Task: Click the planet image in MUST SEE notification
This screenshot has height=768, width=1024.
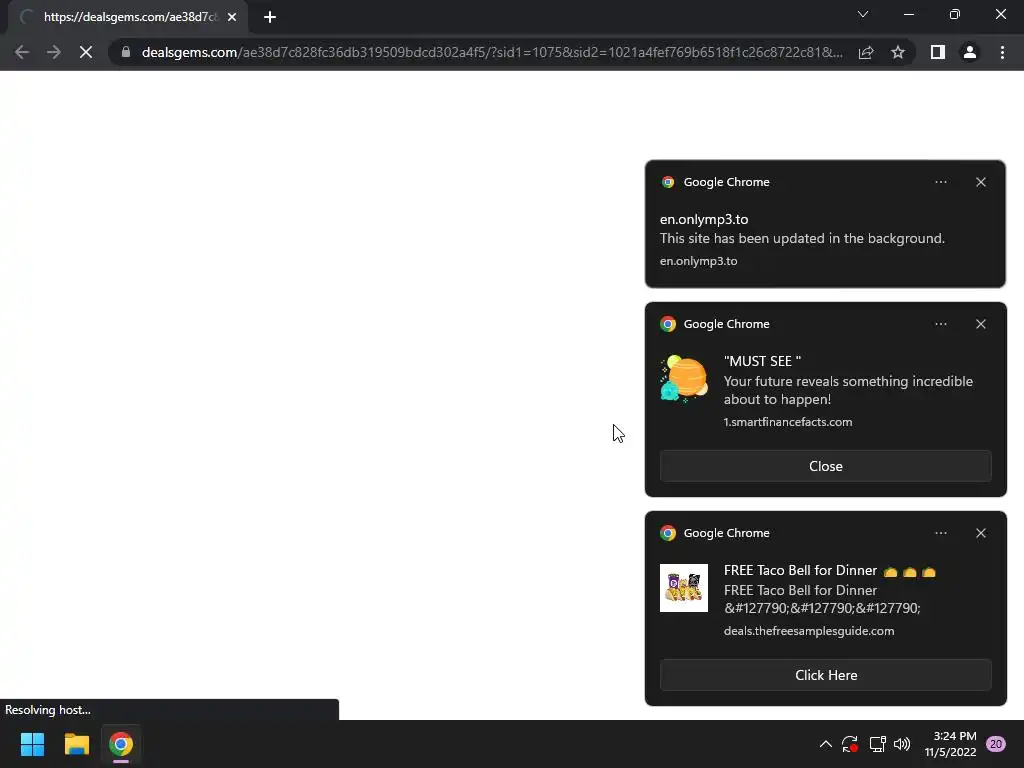Action: [x=684, y=379]
